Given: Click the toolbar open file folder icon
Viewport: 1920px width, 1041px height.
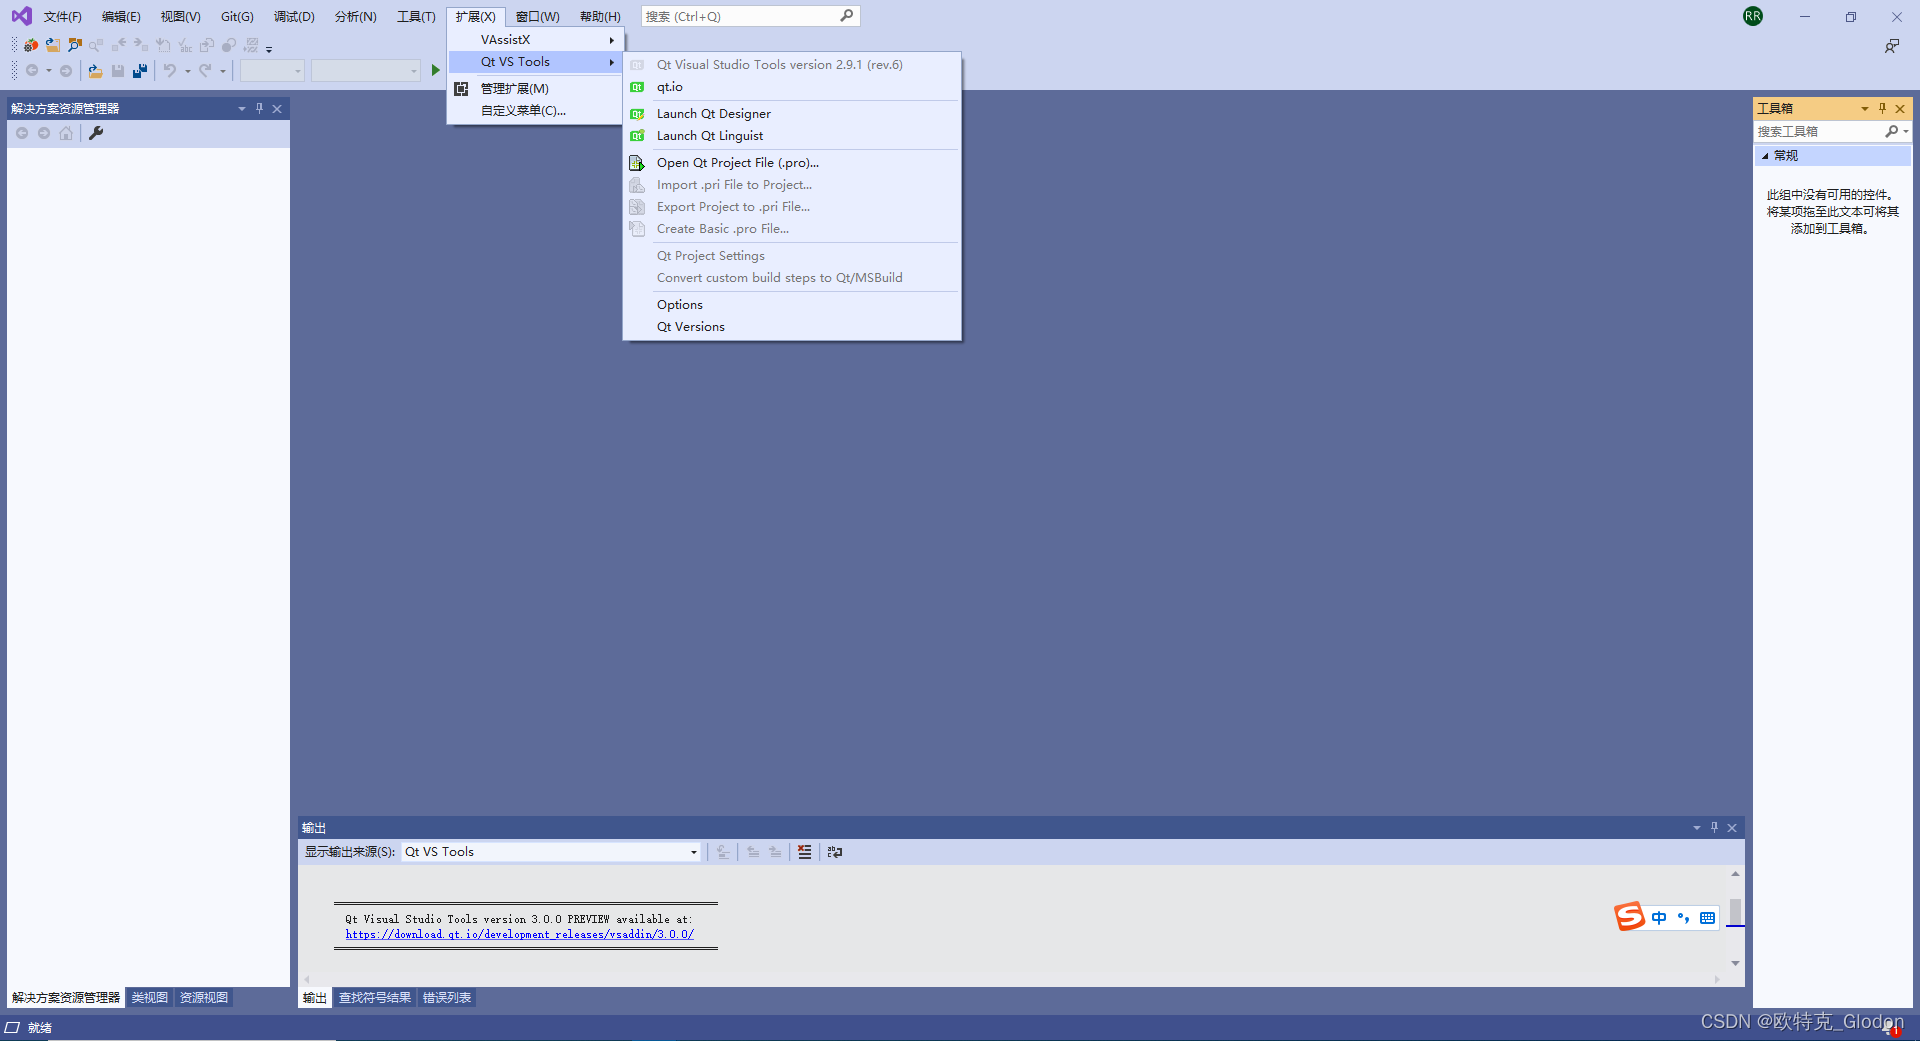Looking at the screenshot, I should (x=95, y=71).
